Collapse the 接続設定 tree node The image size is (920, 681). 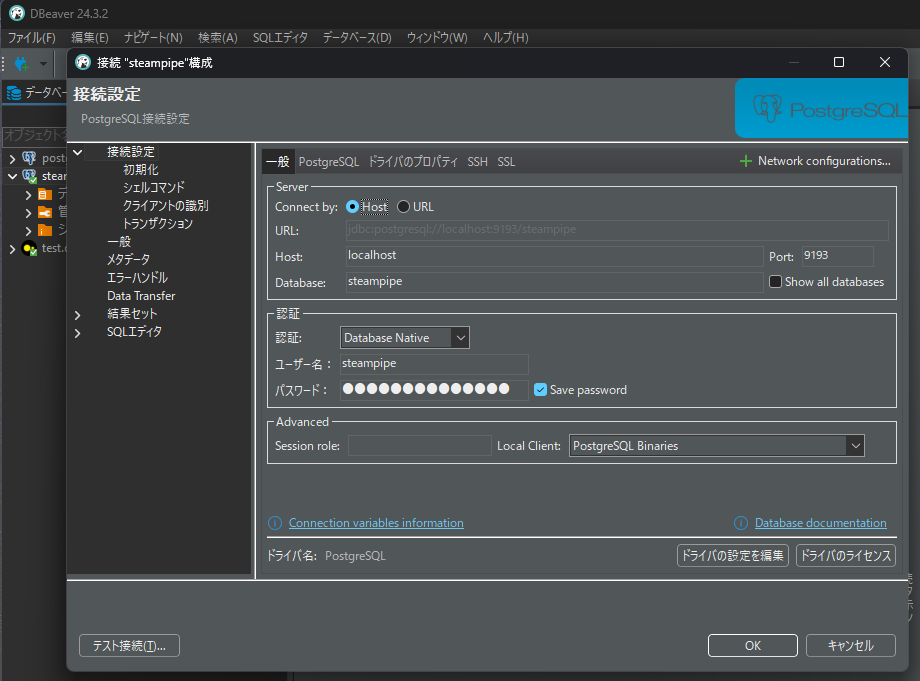pyautogui.click(x=77, y=153)
